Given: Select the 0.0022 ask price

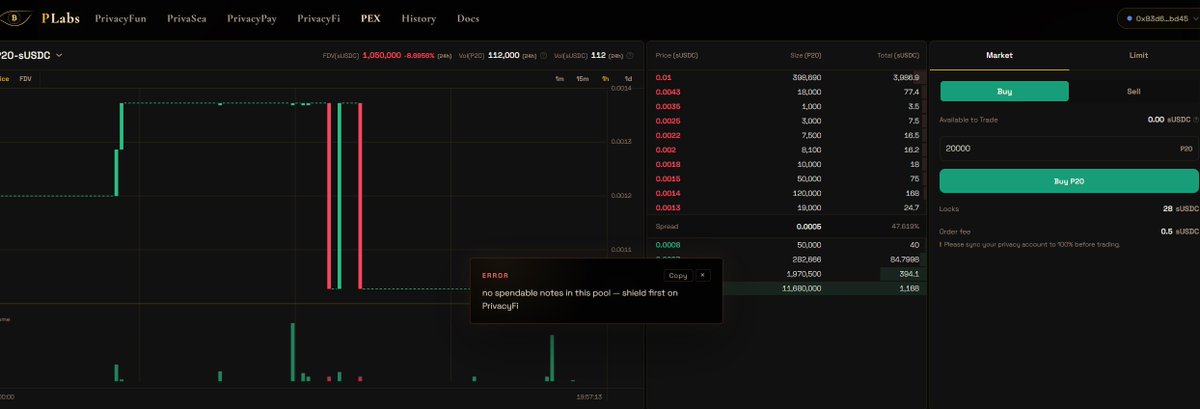Looking at the screenshot, I should (x=668, y=135).
